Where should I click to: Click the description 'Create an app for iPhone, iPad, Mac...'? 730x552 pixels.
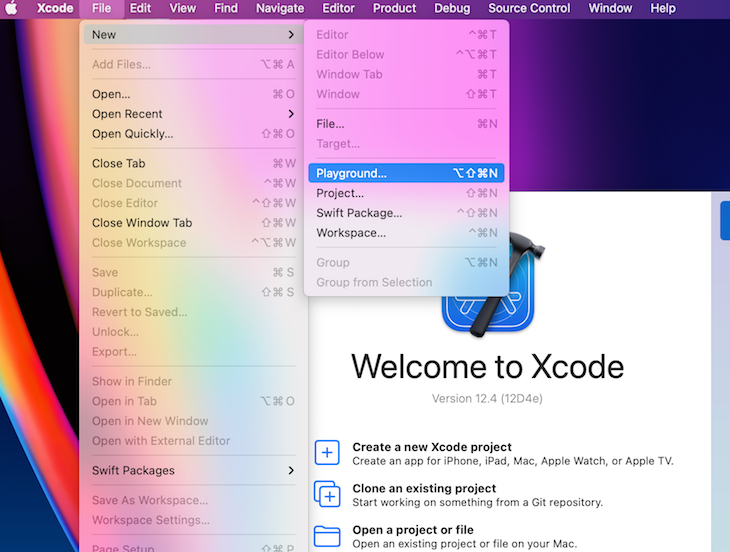tap(513, 461)
